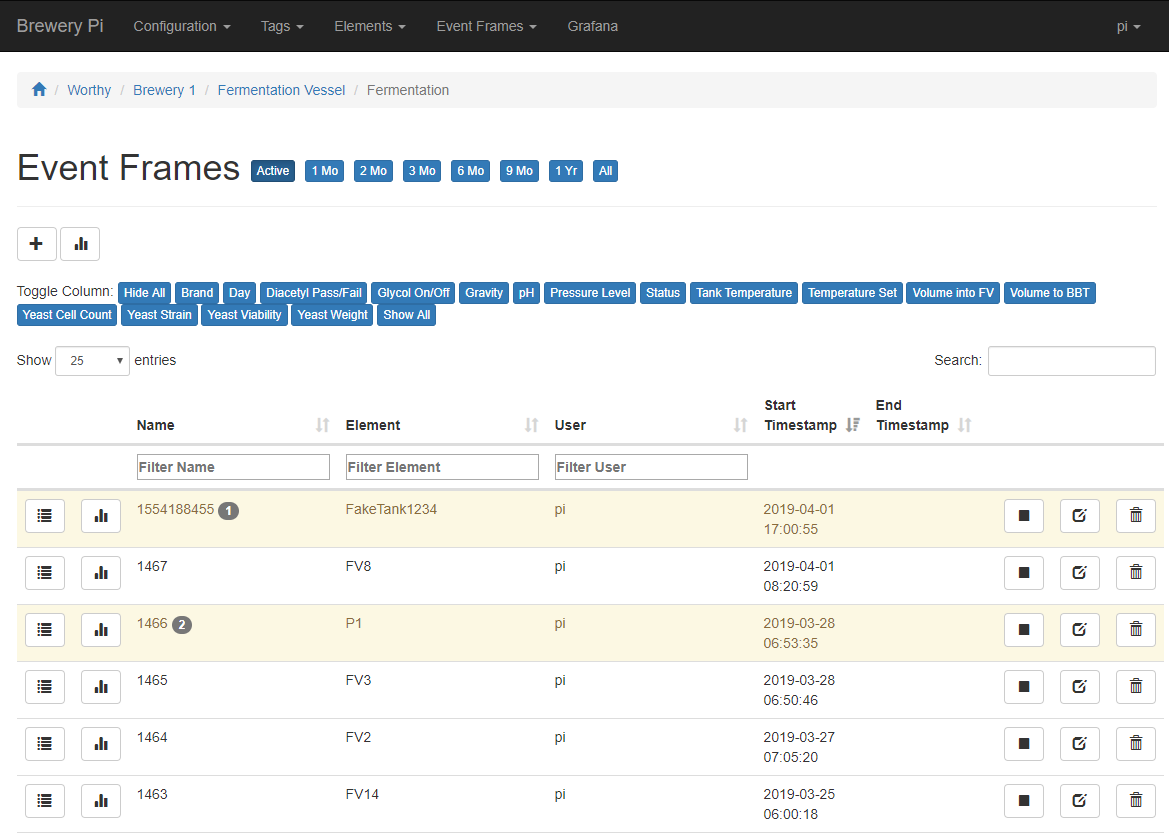
Task: Open the pi user dropdown
Action: [x=1128, y=26]
